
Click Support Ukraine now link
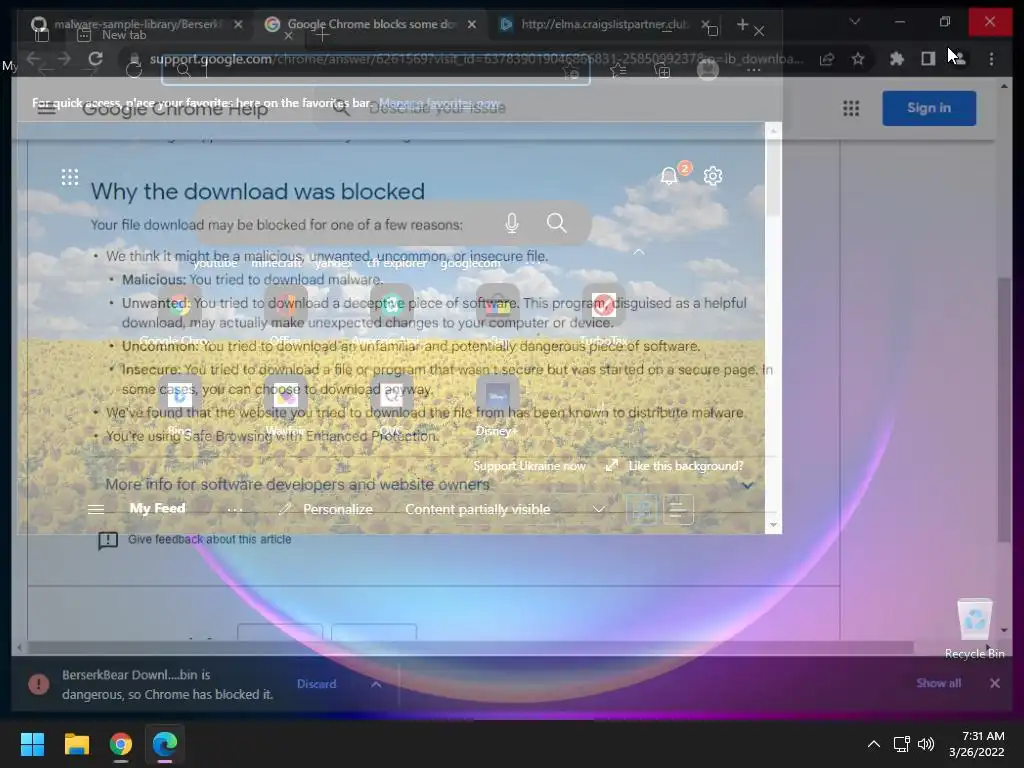click(529, 466)
